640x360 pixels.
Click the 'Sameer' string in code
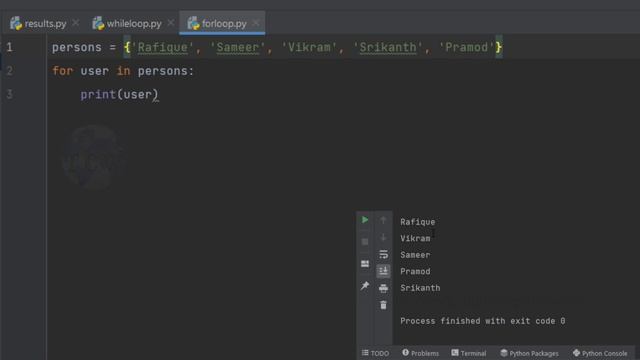238,47
